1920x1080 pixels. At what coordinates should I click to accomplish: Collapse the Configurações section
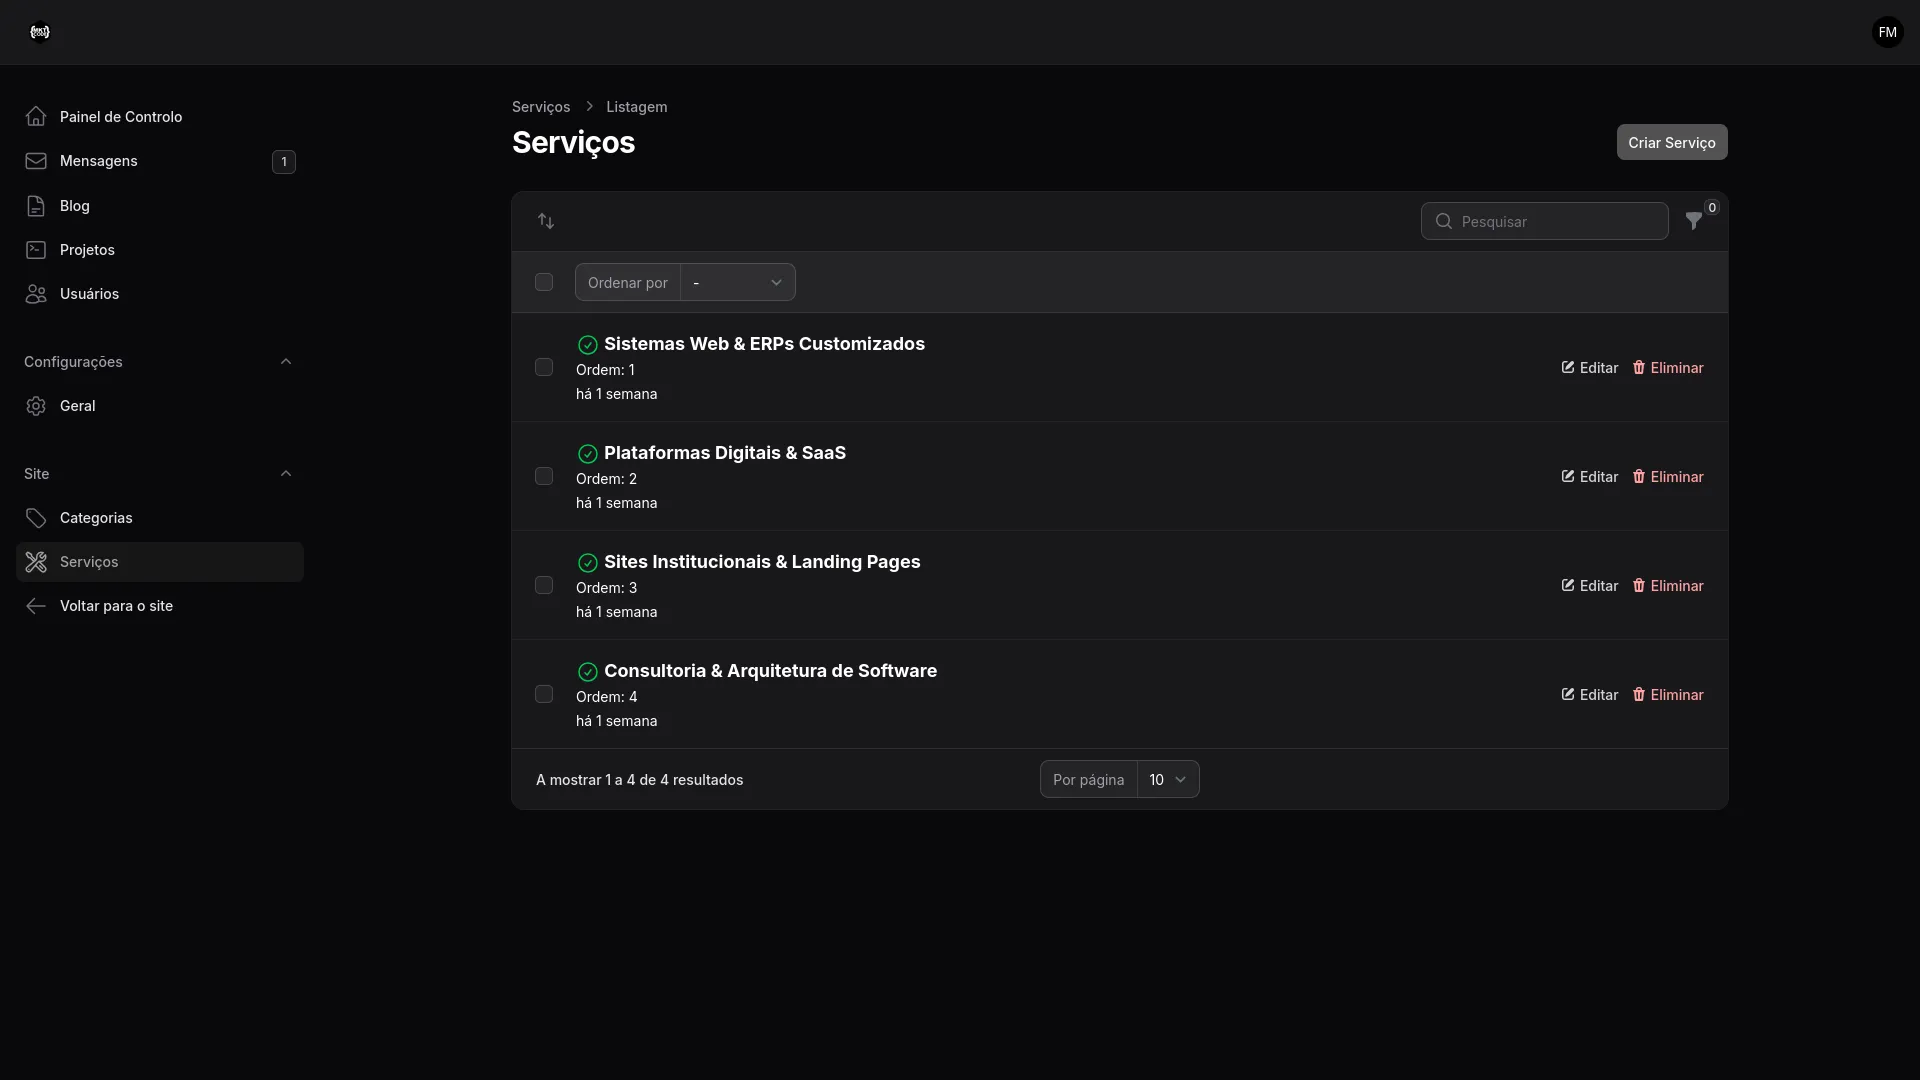287,362
